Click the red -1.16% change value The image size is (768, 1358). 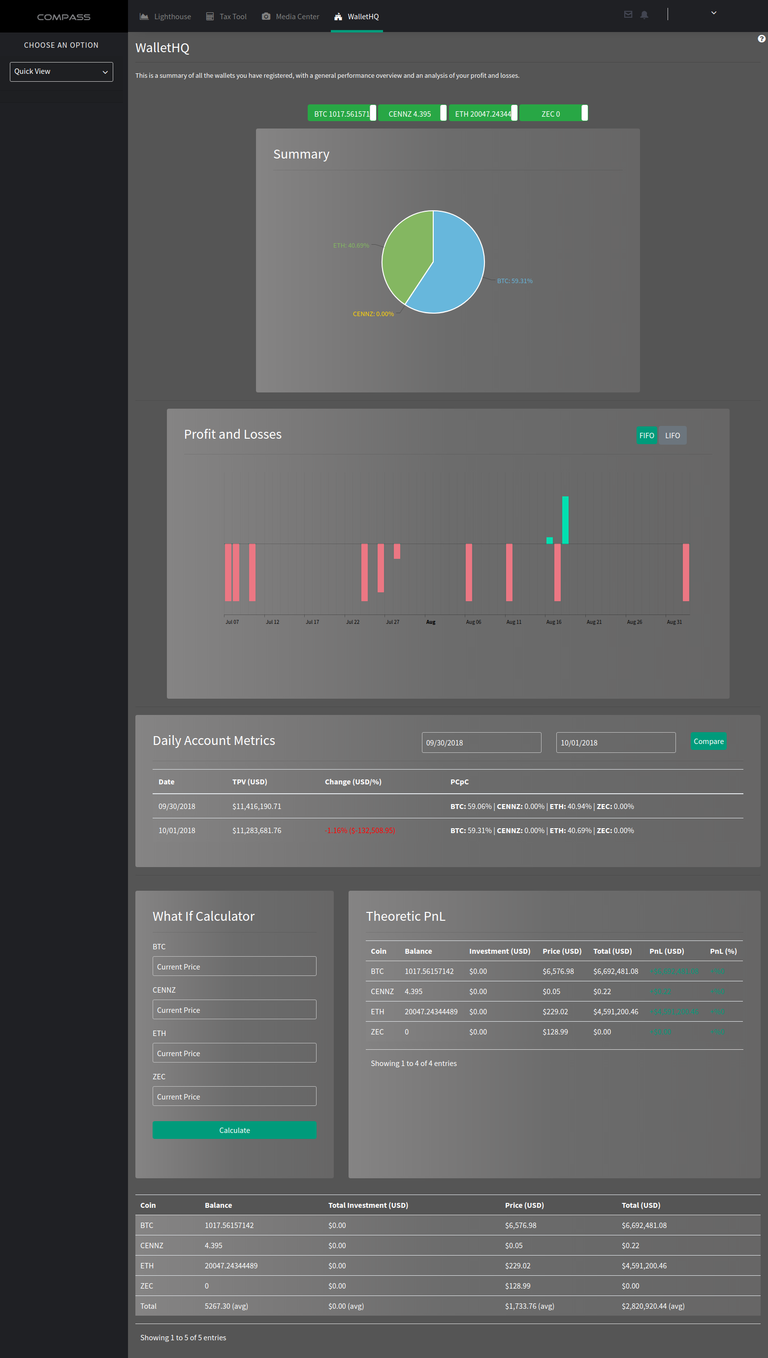tap(360, 830)
